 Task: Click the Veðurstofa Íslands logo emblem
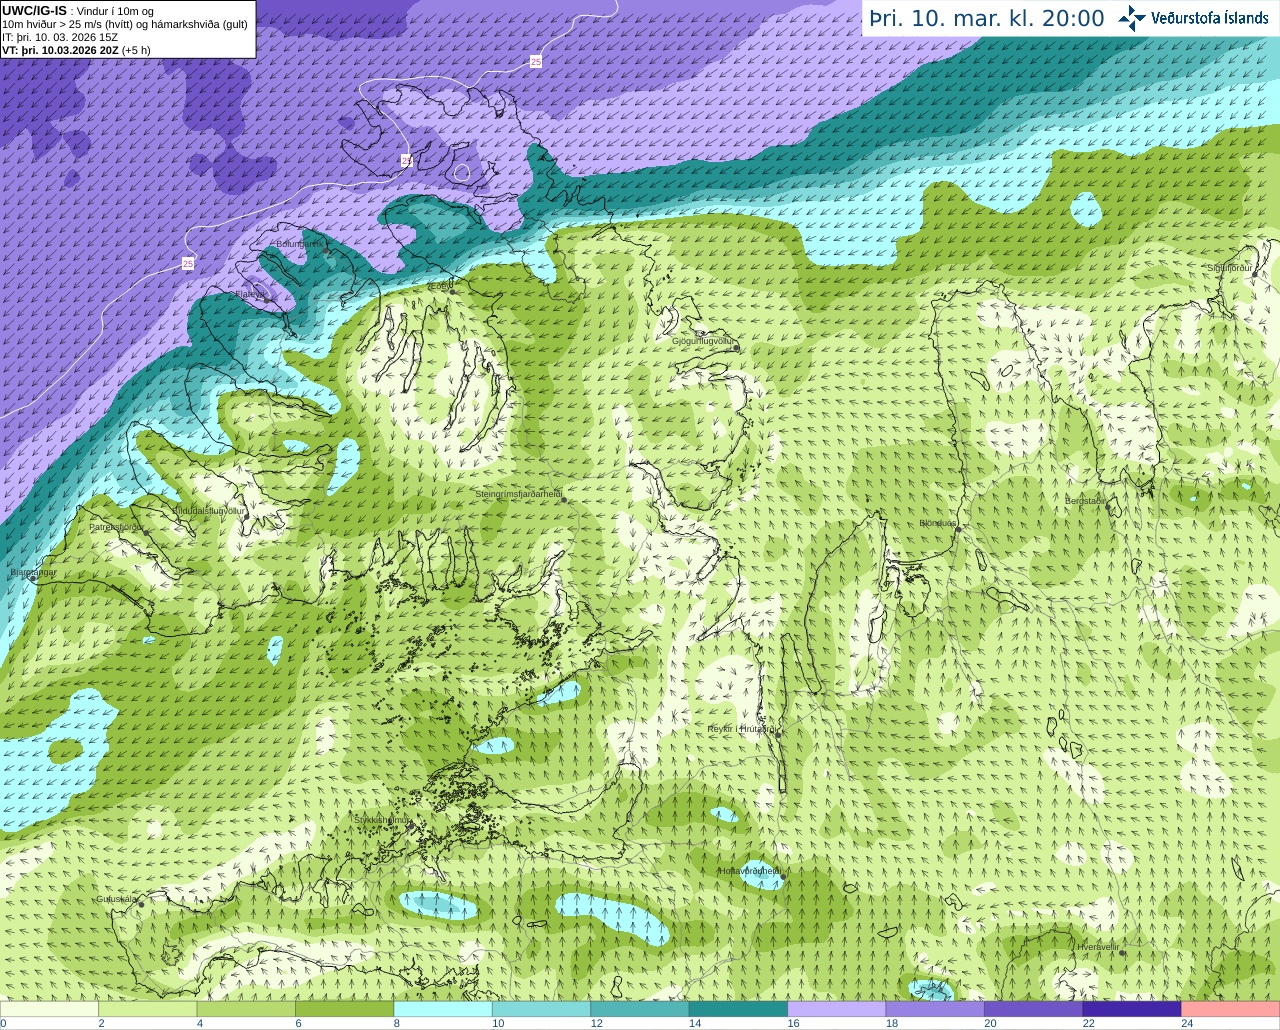pyautogui.click(x=1132, y=18)
